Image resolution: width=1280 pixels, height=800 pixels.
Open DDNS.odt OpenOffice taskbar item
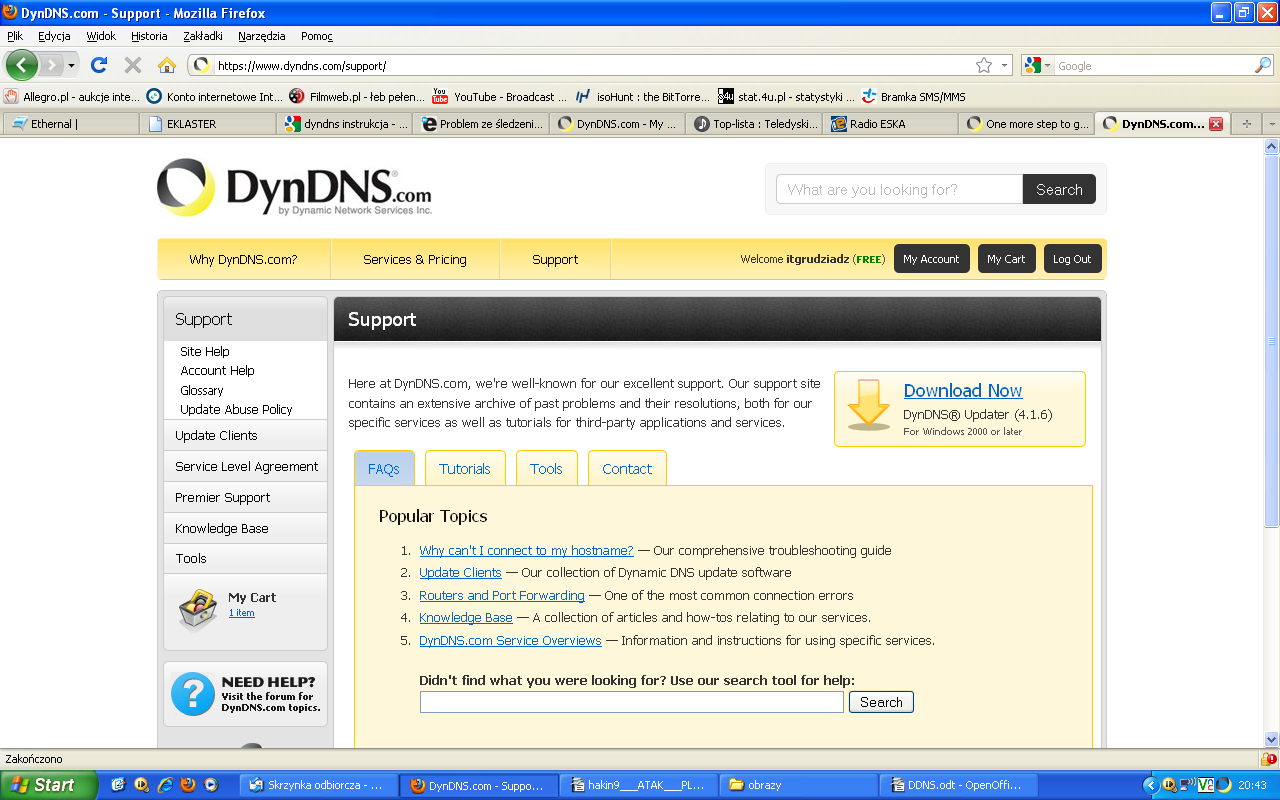(x=958, y=785)
